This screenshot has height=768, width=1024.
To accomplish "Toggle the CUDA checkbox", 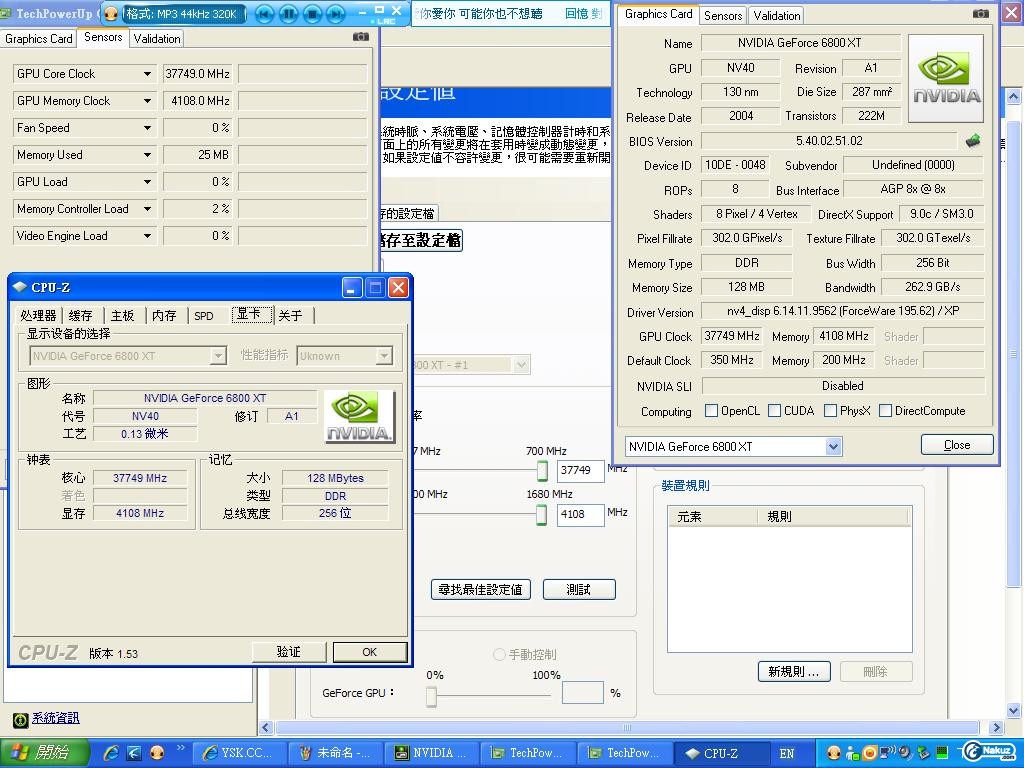I will pos(774,411).
